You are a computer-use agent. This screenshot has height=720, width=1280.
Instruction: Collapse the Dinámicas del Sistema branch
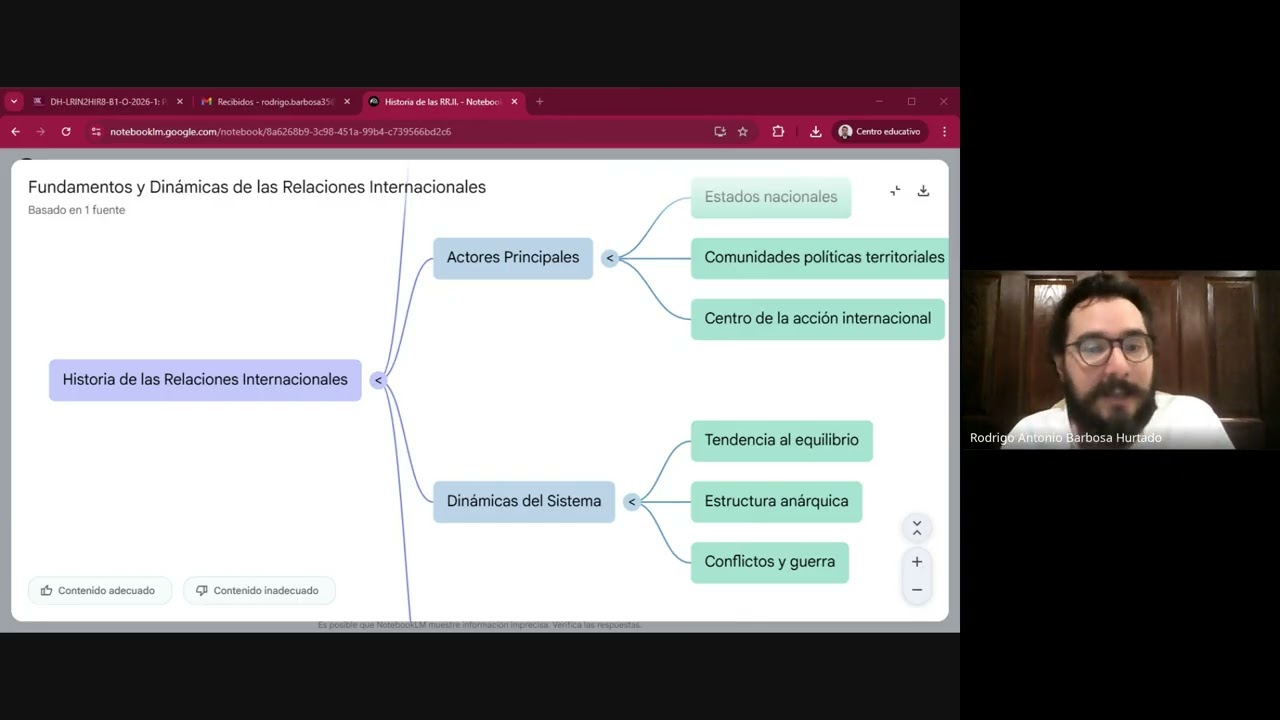(631, 502)
